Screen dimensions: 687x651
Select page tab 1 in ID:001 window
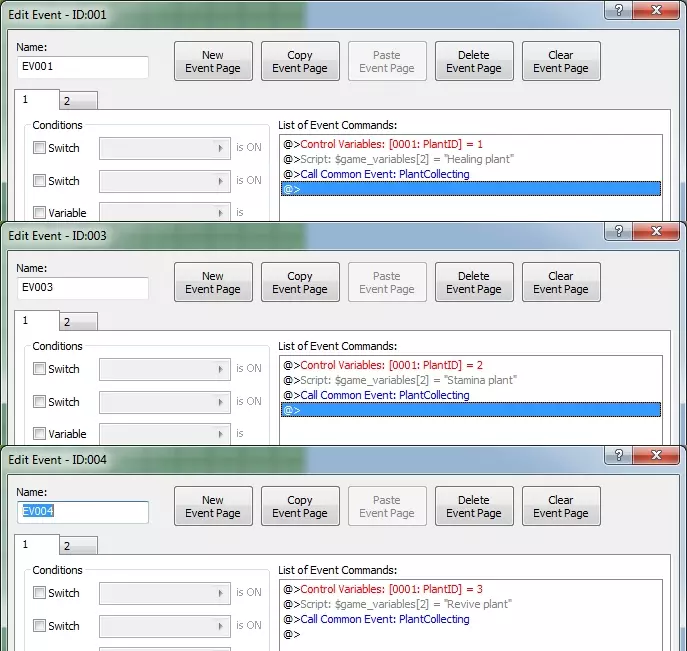coord(37,99)
